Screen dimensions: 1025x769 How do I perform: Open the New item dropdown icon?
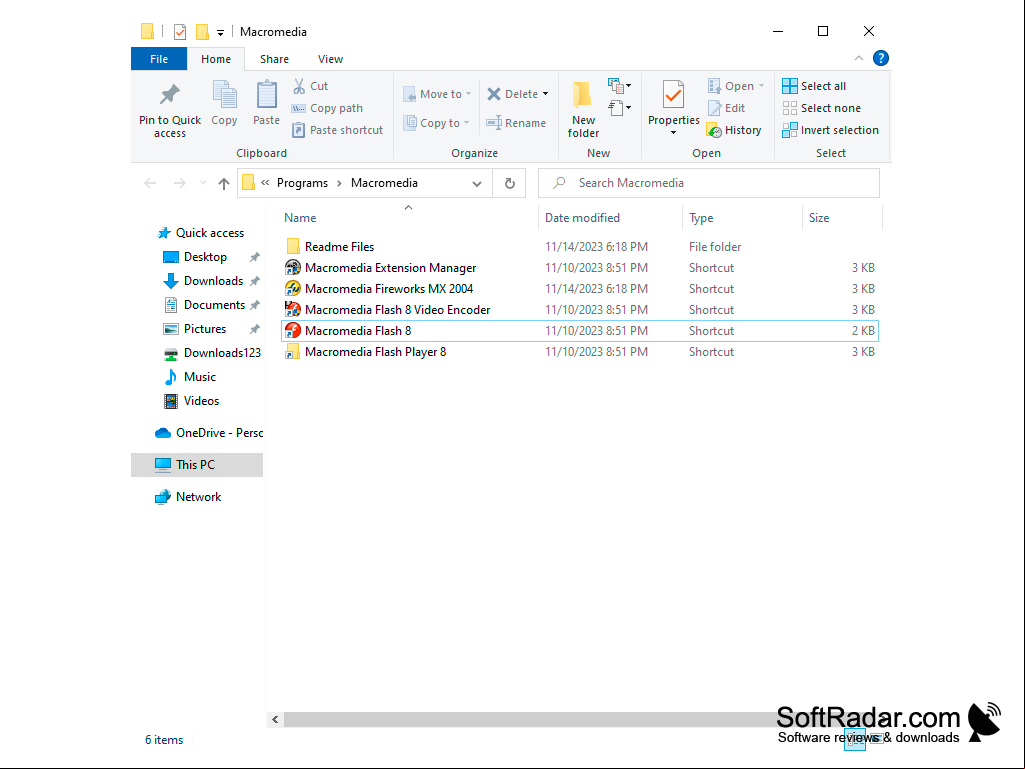pos(619,86)
